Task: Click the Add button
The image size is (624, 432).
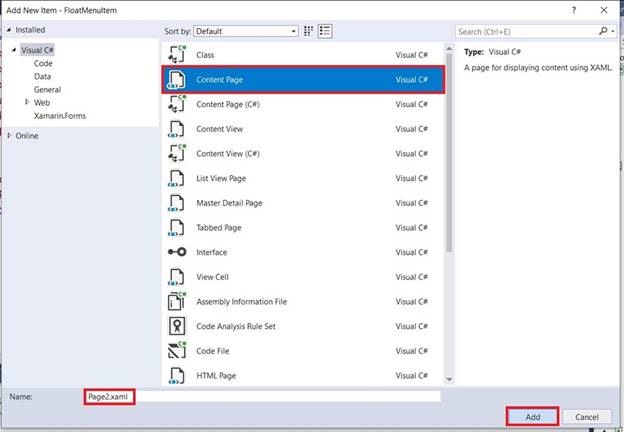Action: (x=532, y=416)
